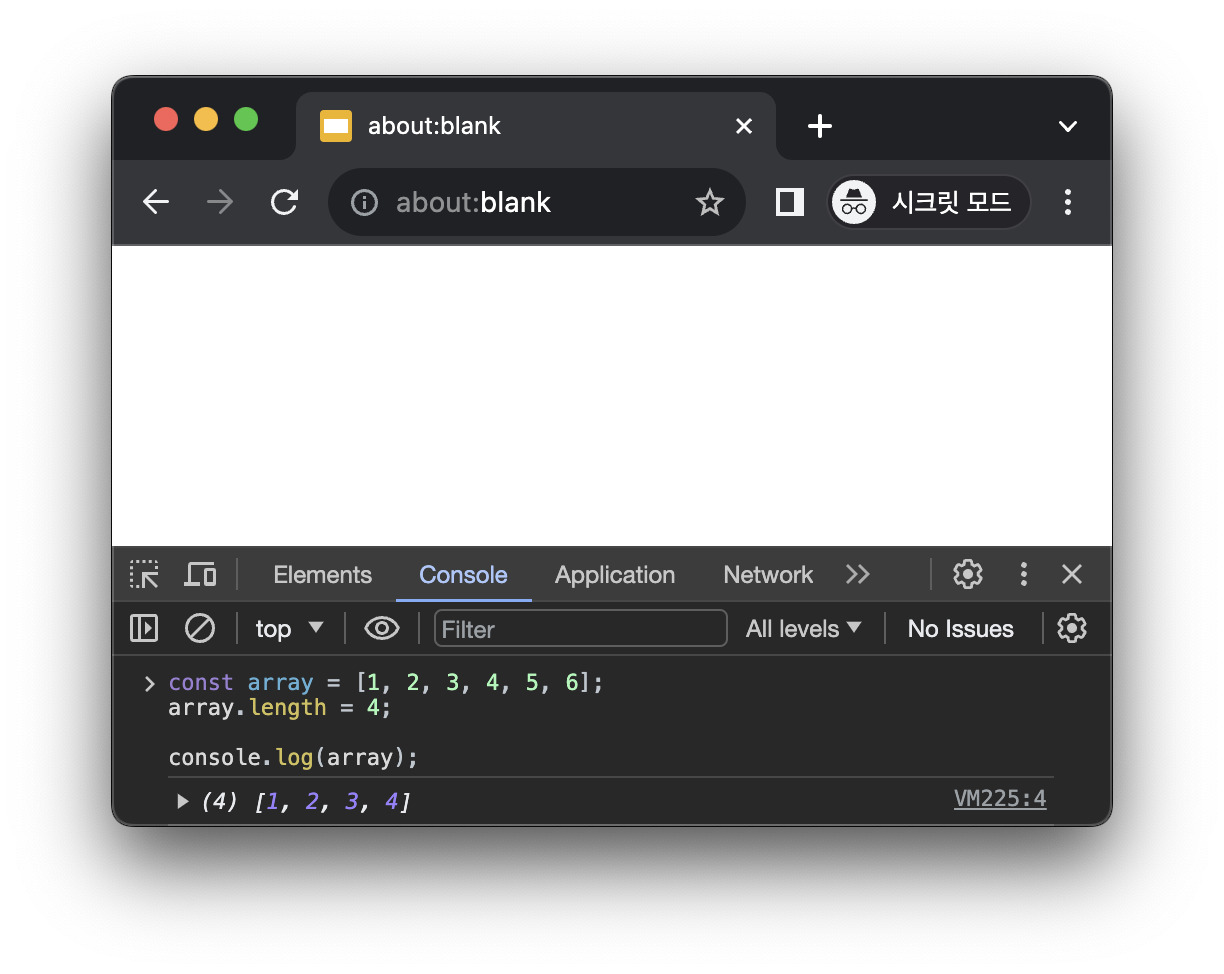Image resolution: width=1224 pixels, height=974 pixels.
Task: Open console settings gear
Action: tap(1072, 628)
